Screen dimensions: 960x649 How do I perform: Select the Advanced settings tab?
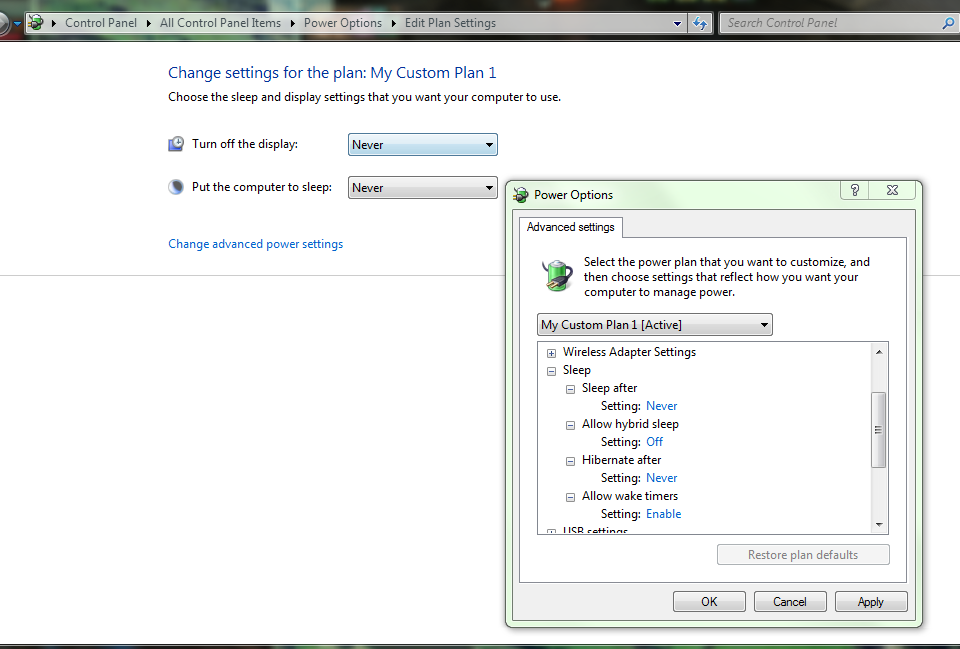click(x=571, y=227)
